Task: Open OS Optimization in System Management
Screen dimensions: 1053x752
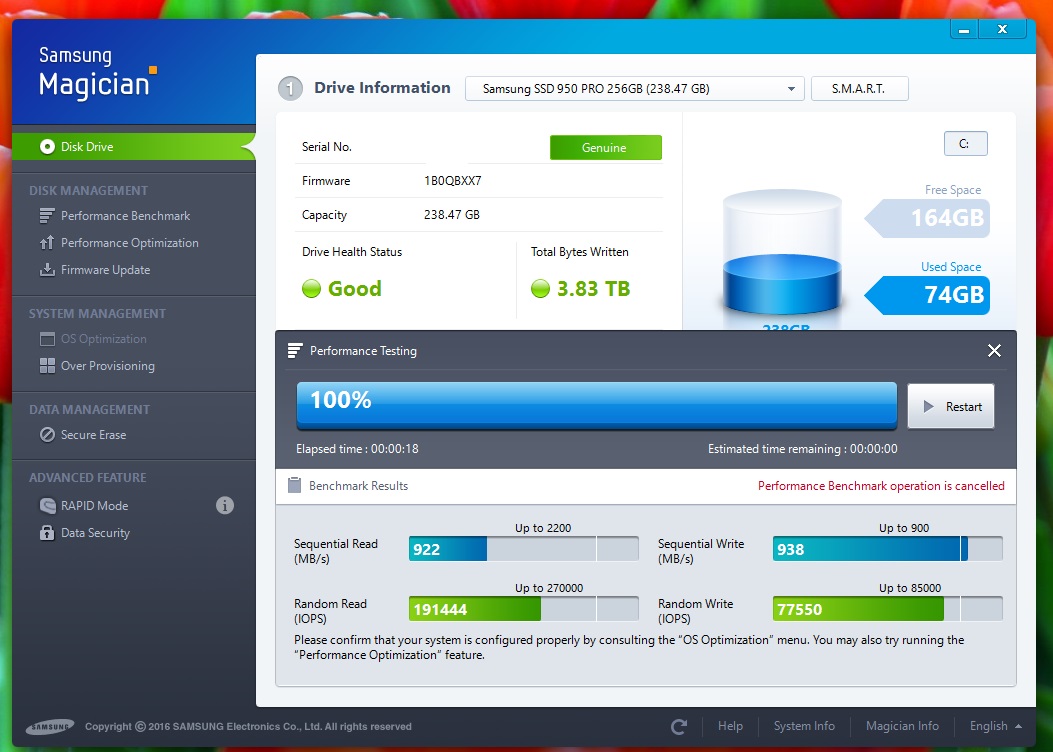Action: pos(103,339)
